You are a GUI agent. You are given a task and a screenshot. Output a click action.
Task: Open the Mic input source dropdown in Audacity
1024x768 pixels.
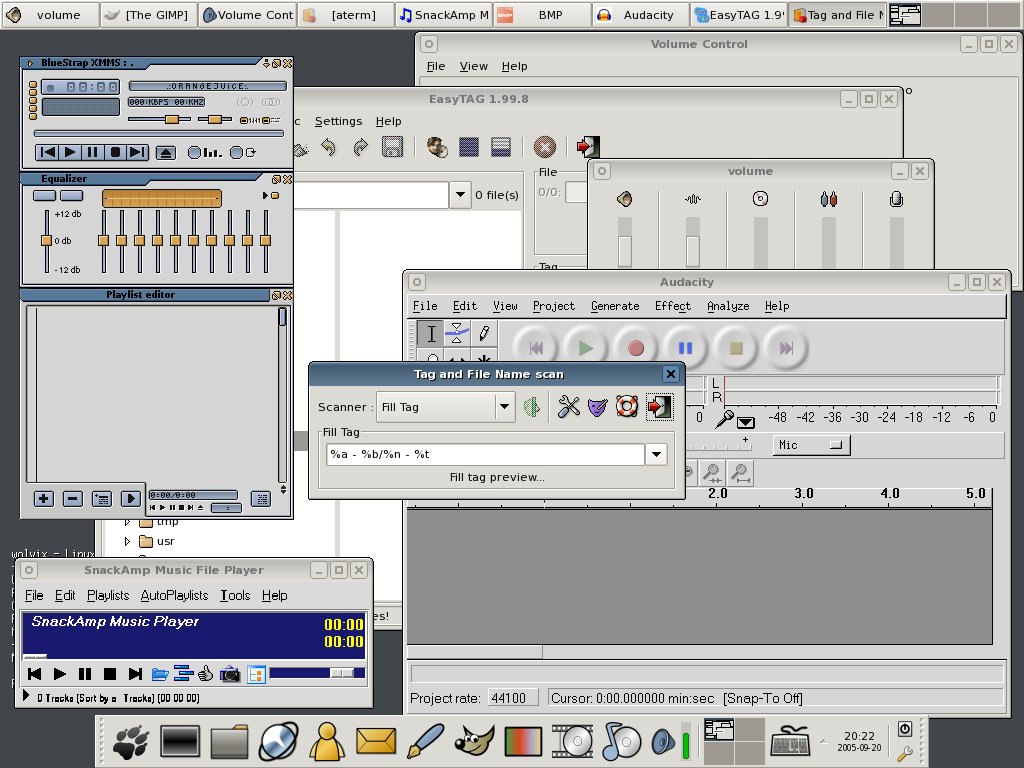[x=811, y=445]
